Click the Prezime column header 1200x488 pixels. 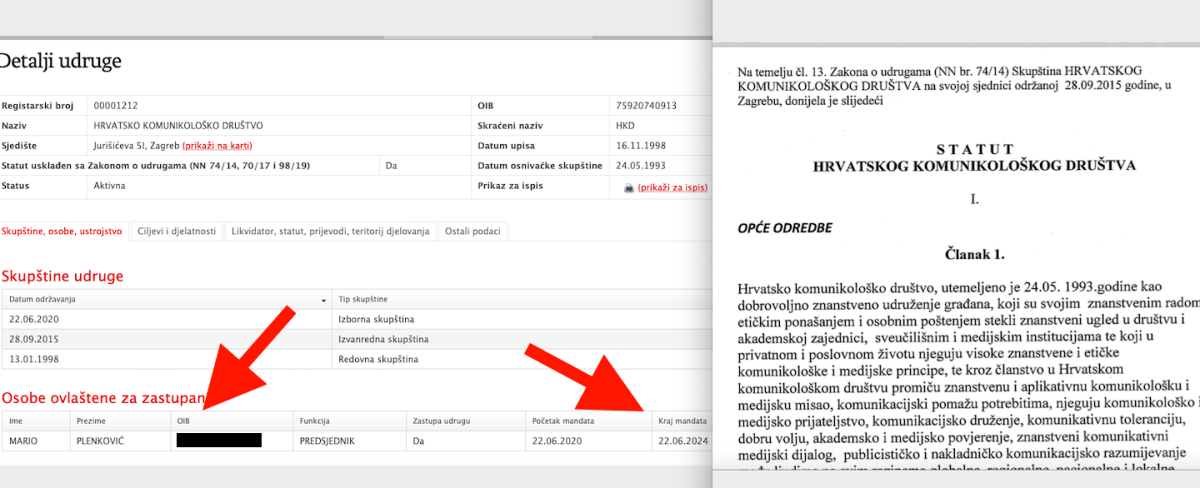pyautogui.click(x=120, y=421)
